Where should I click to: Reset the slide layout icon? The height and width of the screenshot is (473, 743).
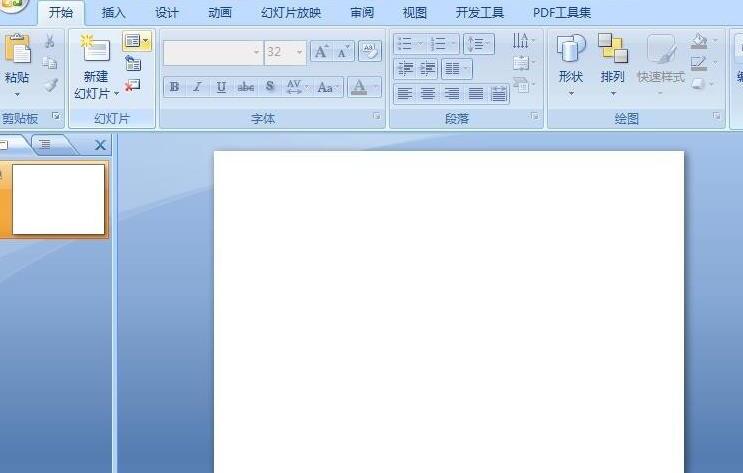coord(133,63)
